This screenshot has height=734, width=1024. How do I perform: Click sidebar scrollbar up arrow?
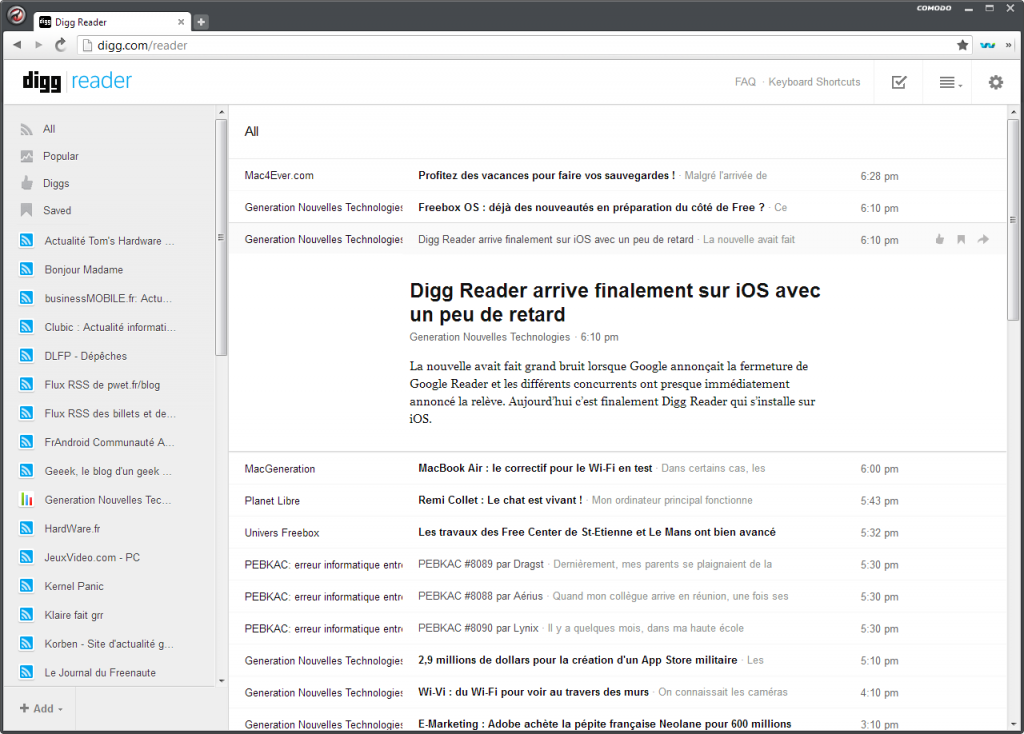tap(221, 112)
